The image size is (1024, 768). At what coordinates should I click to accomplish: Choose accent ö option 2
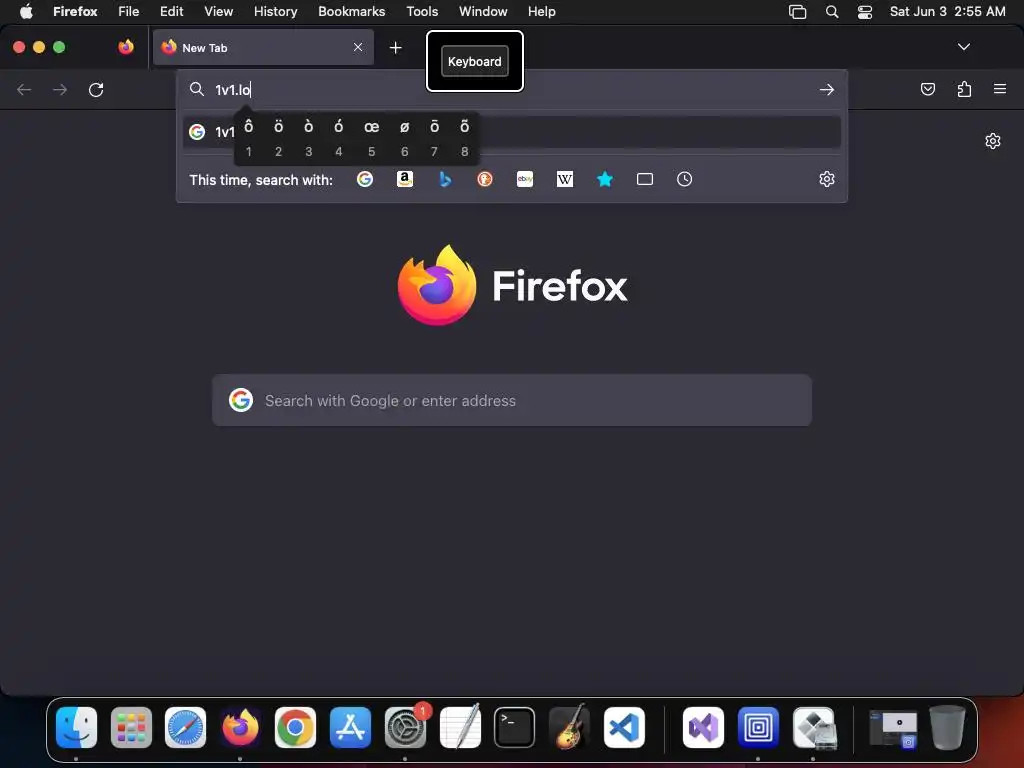tap(278, 137)
